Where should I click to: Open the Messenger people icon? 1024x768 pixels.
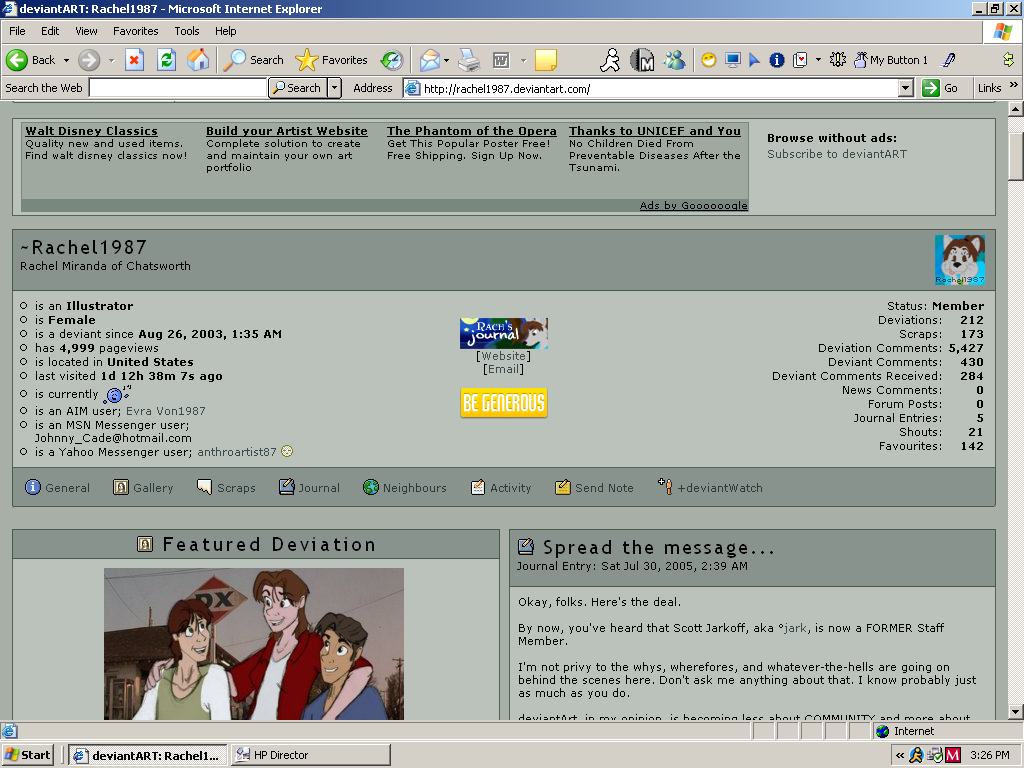pos(674,60)
